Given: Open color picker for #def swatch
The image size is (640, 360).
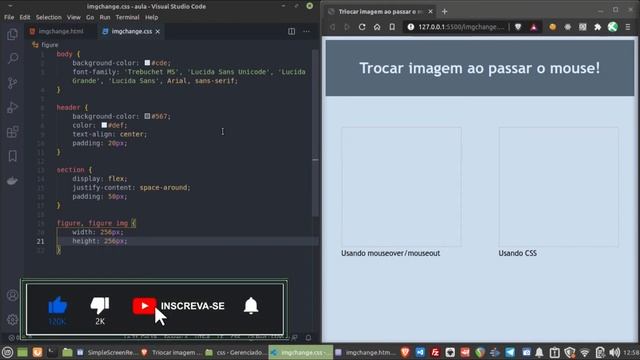Looking at the screenshot, I should click(x=104, y=125).
